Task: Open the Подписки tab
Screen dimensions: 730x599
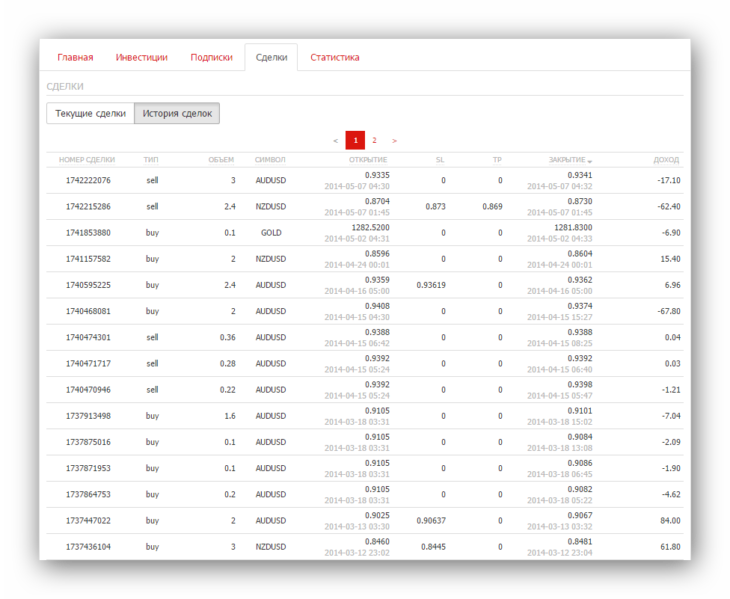Action: tap(211, 57)
